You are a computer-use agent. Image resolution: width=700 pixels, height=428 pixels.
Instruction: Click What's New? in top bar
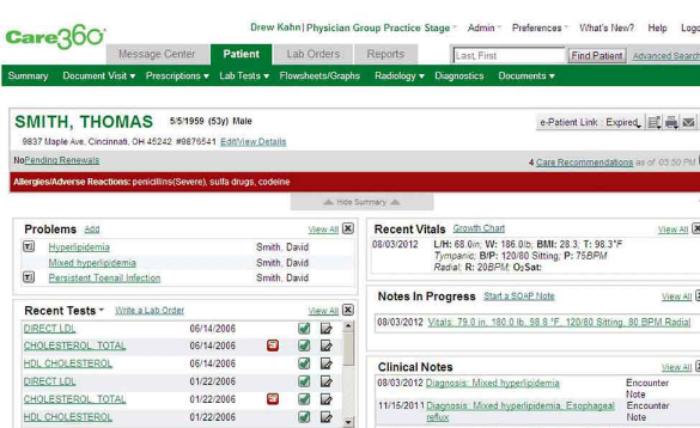[x=606, y=28]
